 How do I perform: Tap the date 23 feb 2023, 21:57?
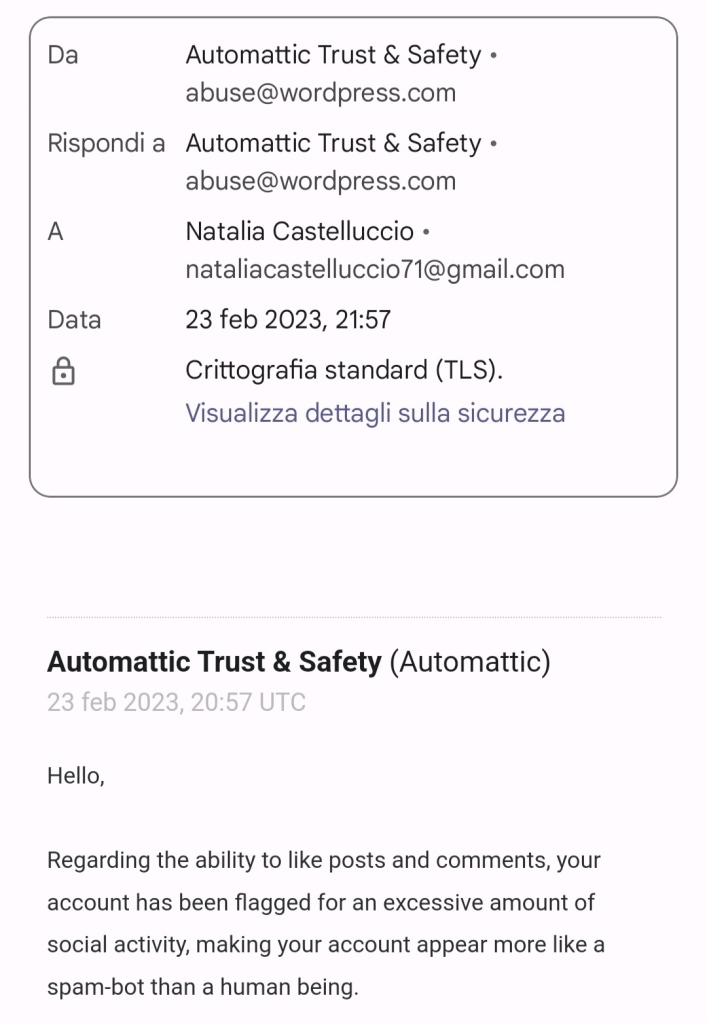[x=288, y=320]
